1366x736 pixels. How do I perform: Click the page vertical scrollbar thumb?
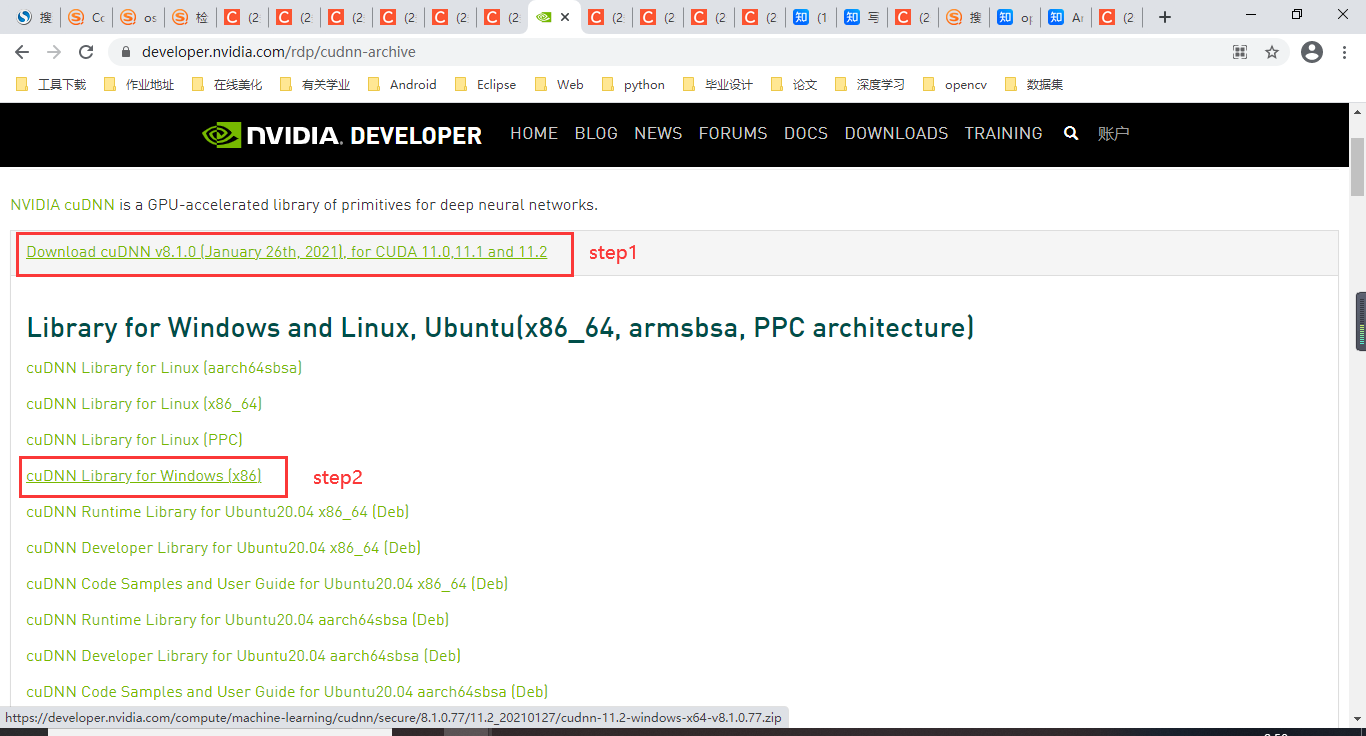tap(1357, 167)
